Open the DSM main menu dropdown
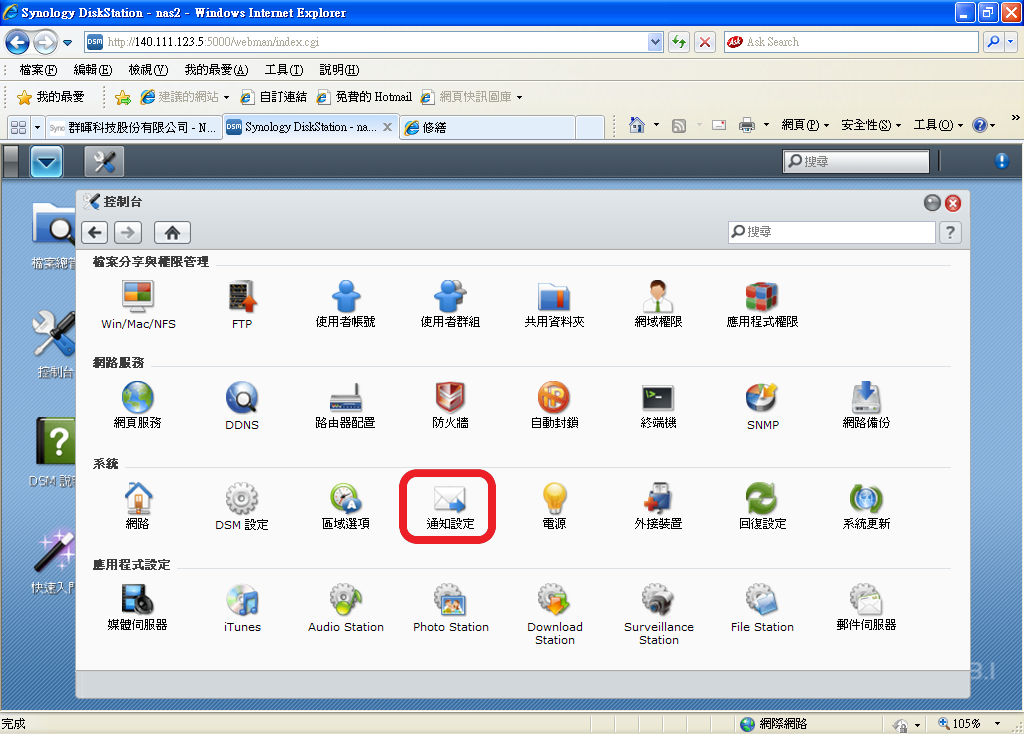Viewport: 1024px width, 734px height. click(46, 161)
